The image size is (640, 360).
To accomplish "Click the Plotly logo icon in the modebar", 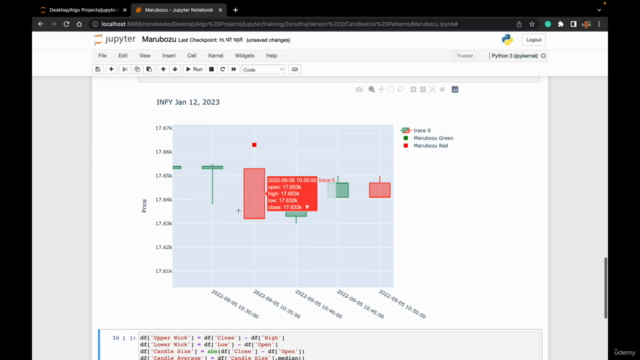I will pos(455,89).
